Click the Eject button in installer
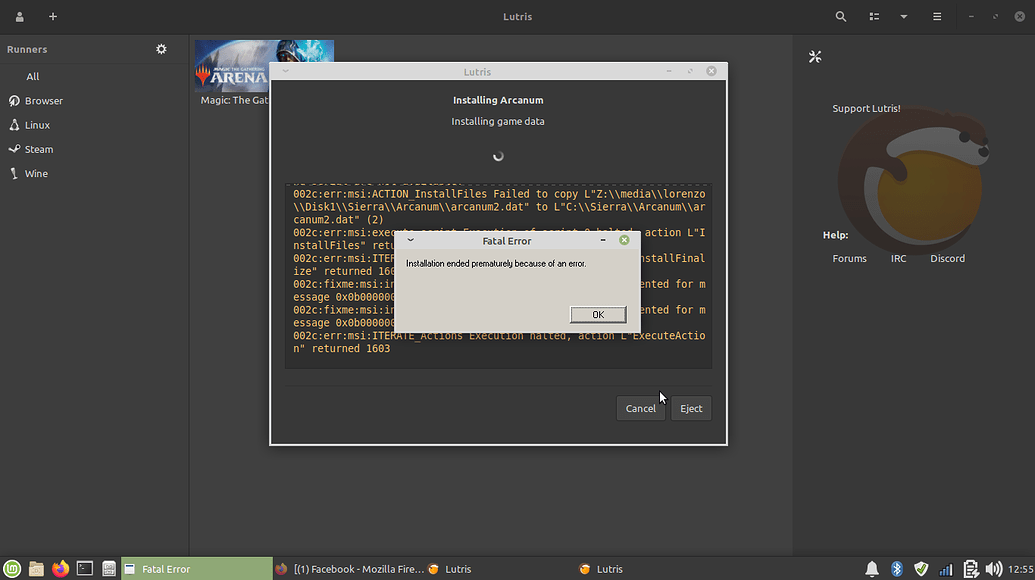 691,408
